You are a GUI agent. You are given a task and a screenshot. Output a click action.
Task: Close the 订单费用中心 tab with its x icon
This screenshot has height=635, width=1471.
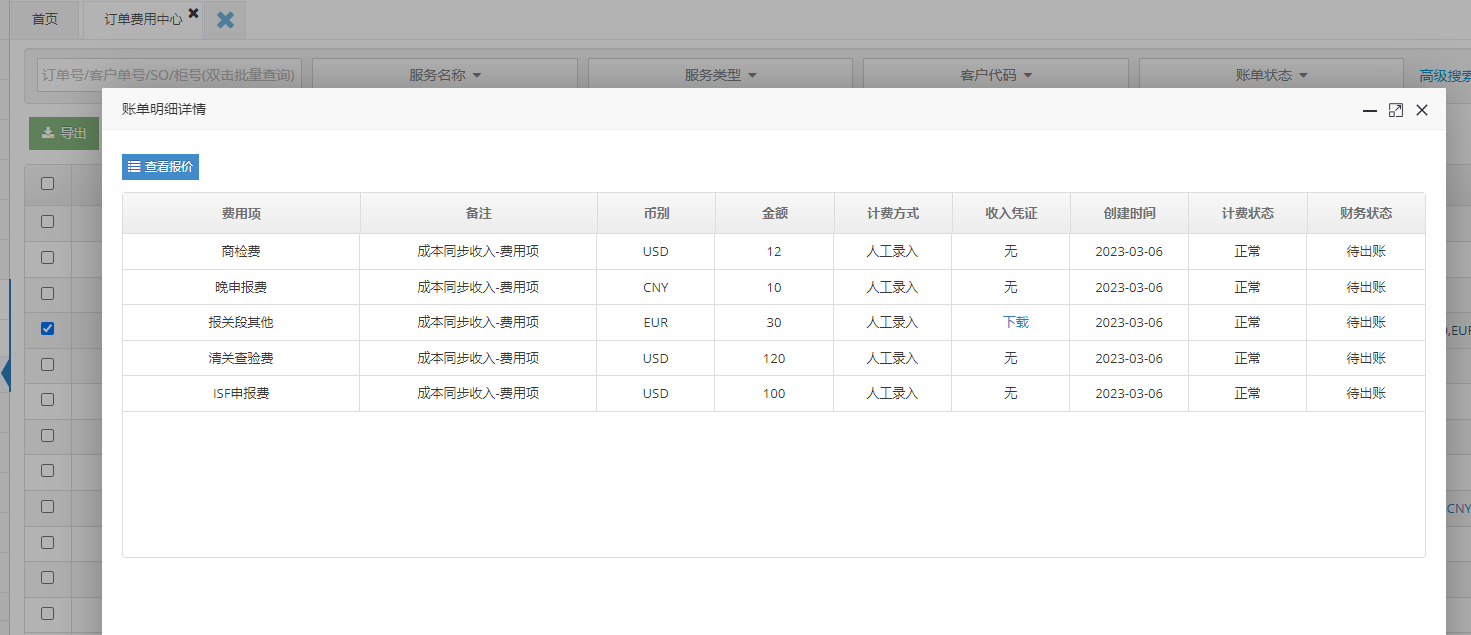[193, 13]
